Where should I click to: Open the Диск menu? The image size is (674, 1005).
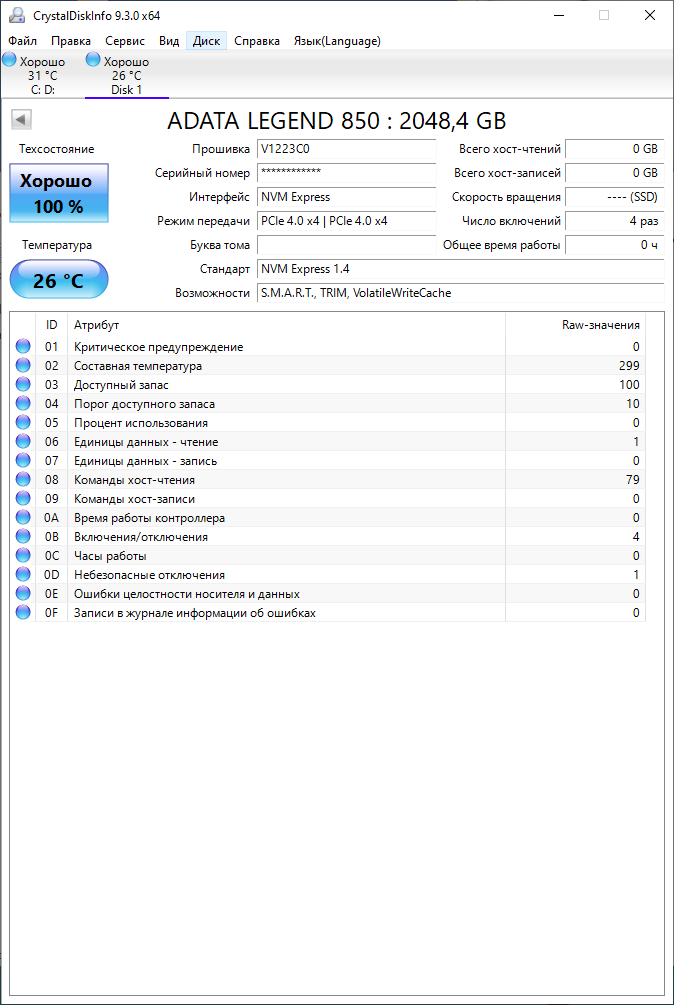click(x=206, y=41)
